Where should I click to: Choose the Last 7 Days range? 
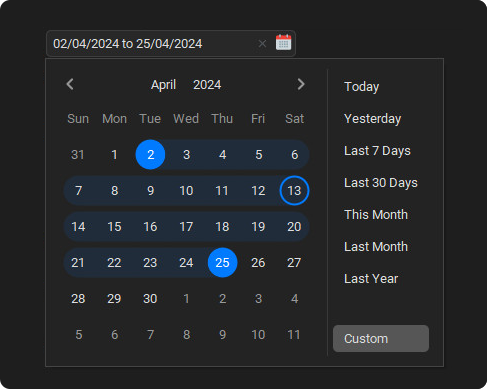pyautogui.click(x=377, y=151)
